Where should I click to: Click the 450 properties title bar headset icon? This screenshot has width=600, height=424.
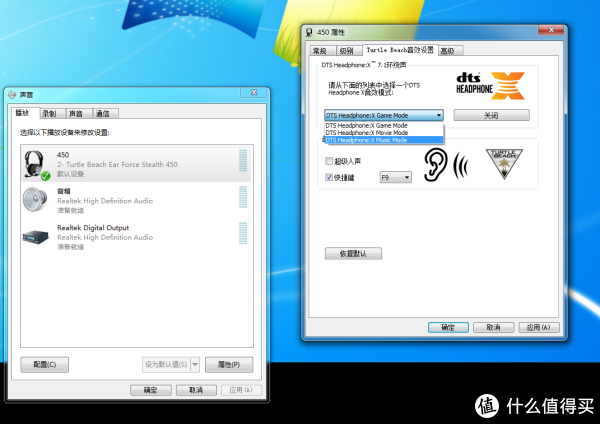309,33
